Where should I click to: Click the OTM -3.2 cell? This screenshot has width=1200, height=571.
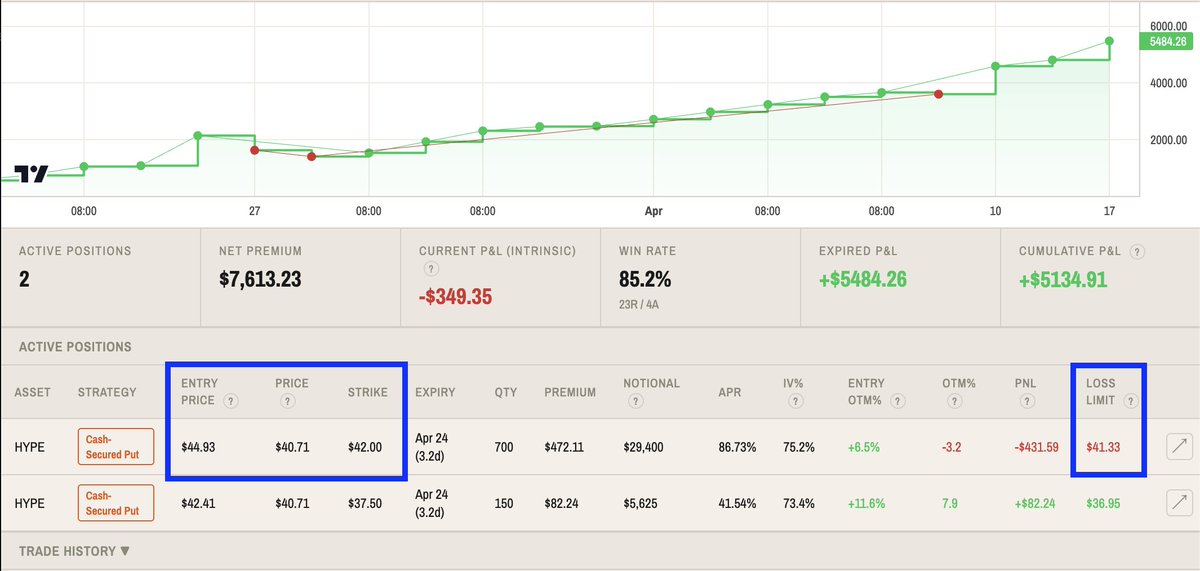point(951,447)
